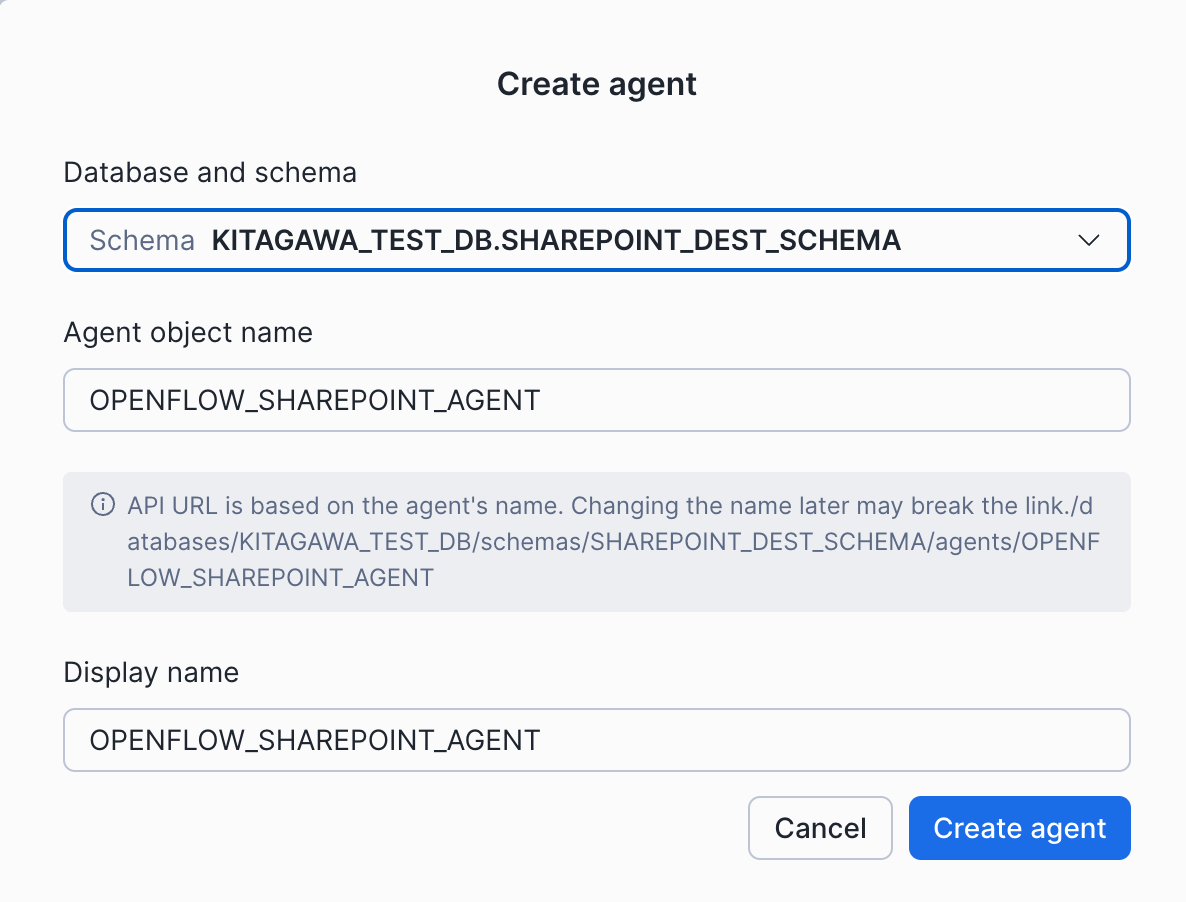Image resolution: width=1186 pixels, height=902 pixels.
Task: Focus the Agent object name input field
Action: [596, 400]
